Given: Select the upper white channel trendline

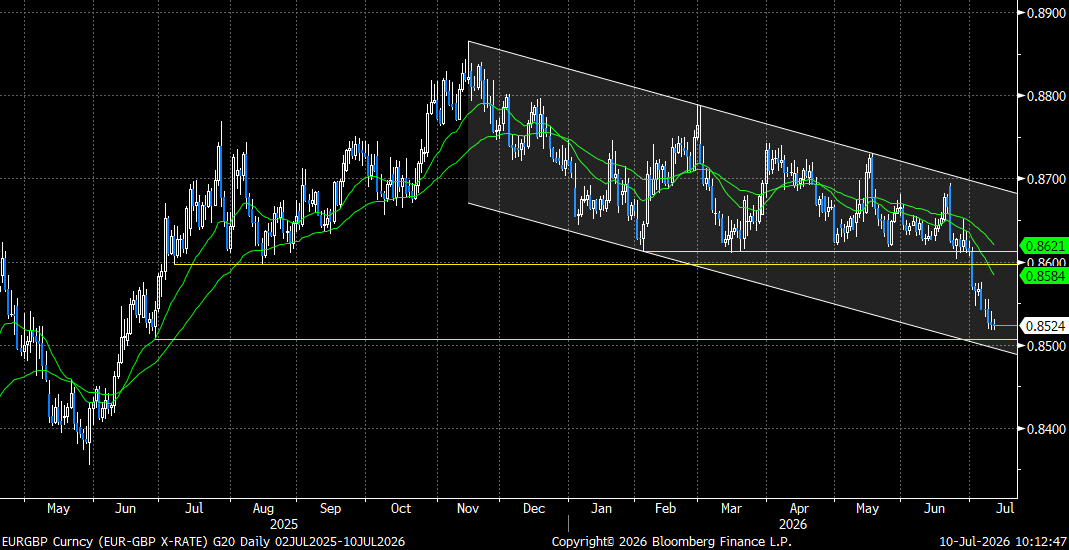Looking at the screenshot, I should (x=742, y=117).
